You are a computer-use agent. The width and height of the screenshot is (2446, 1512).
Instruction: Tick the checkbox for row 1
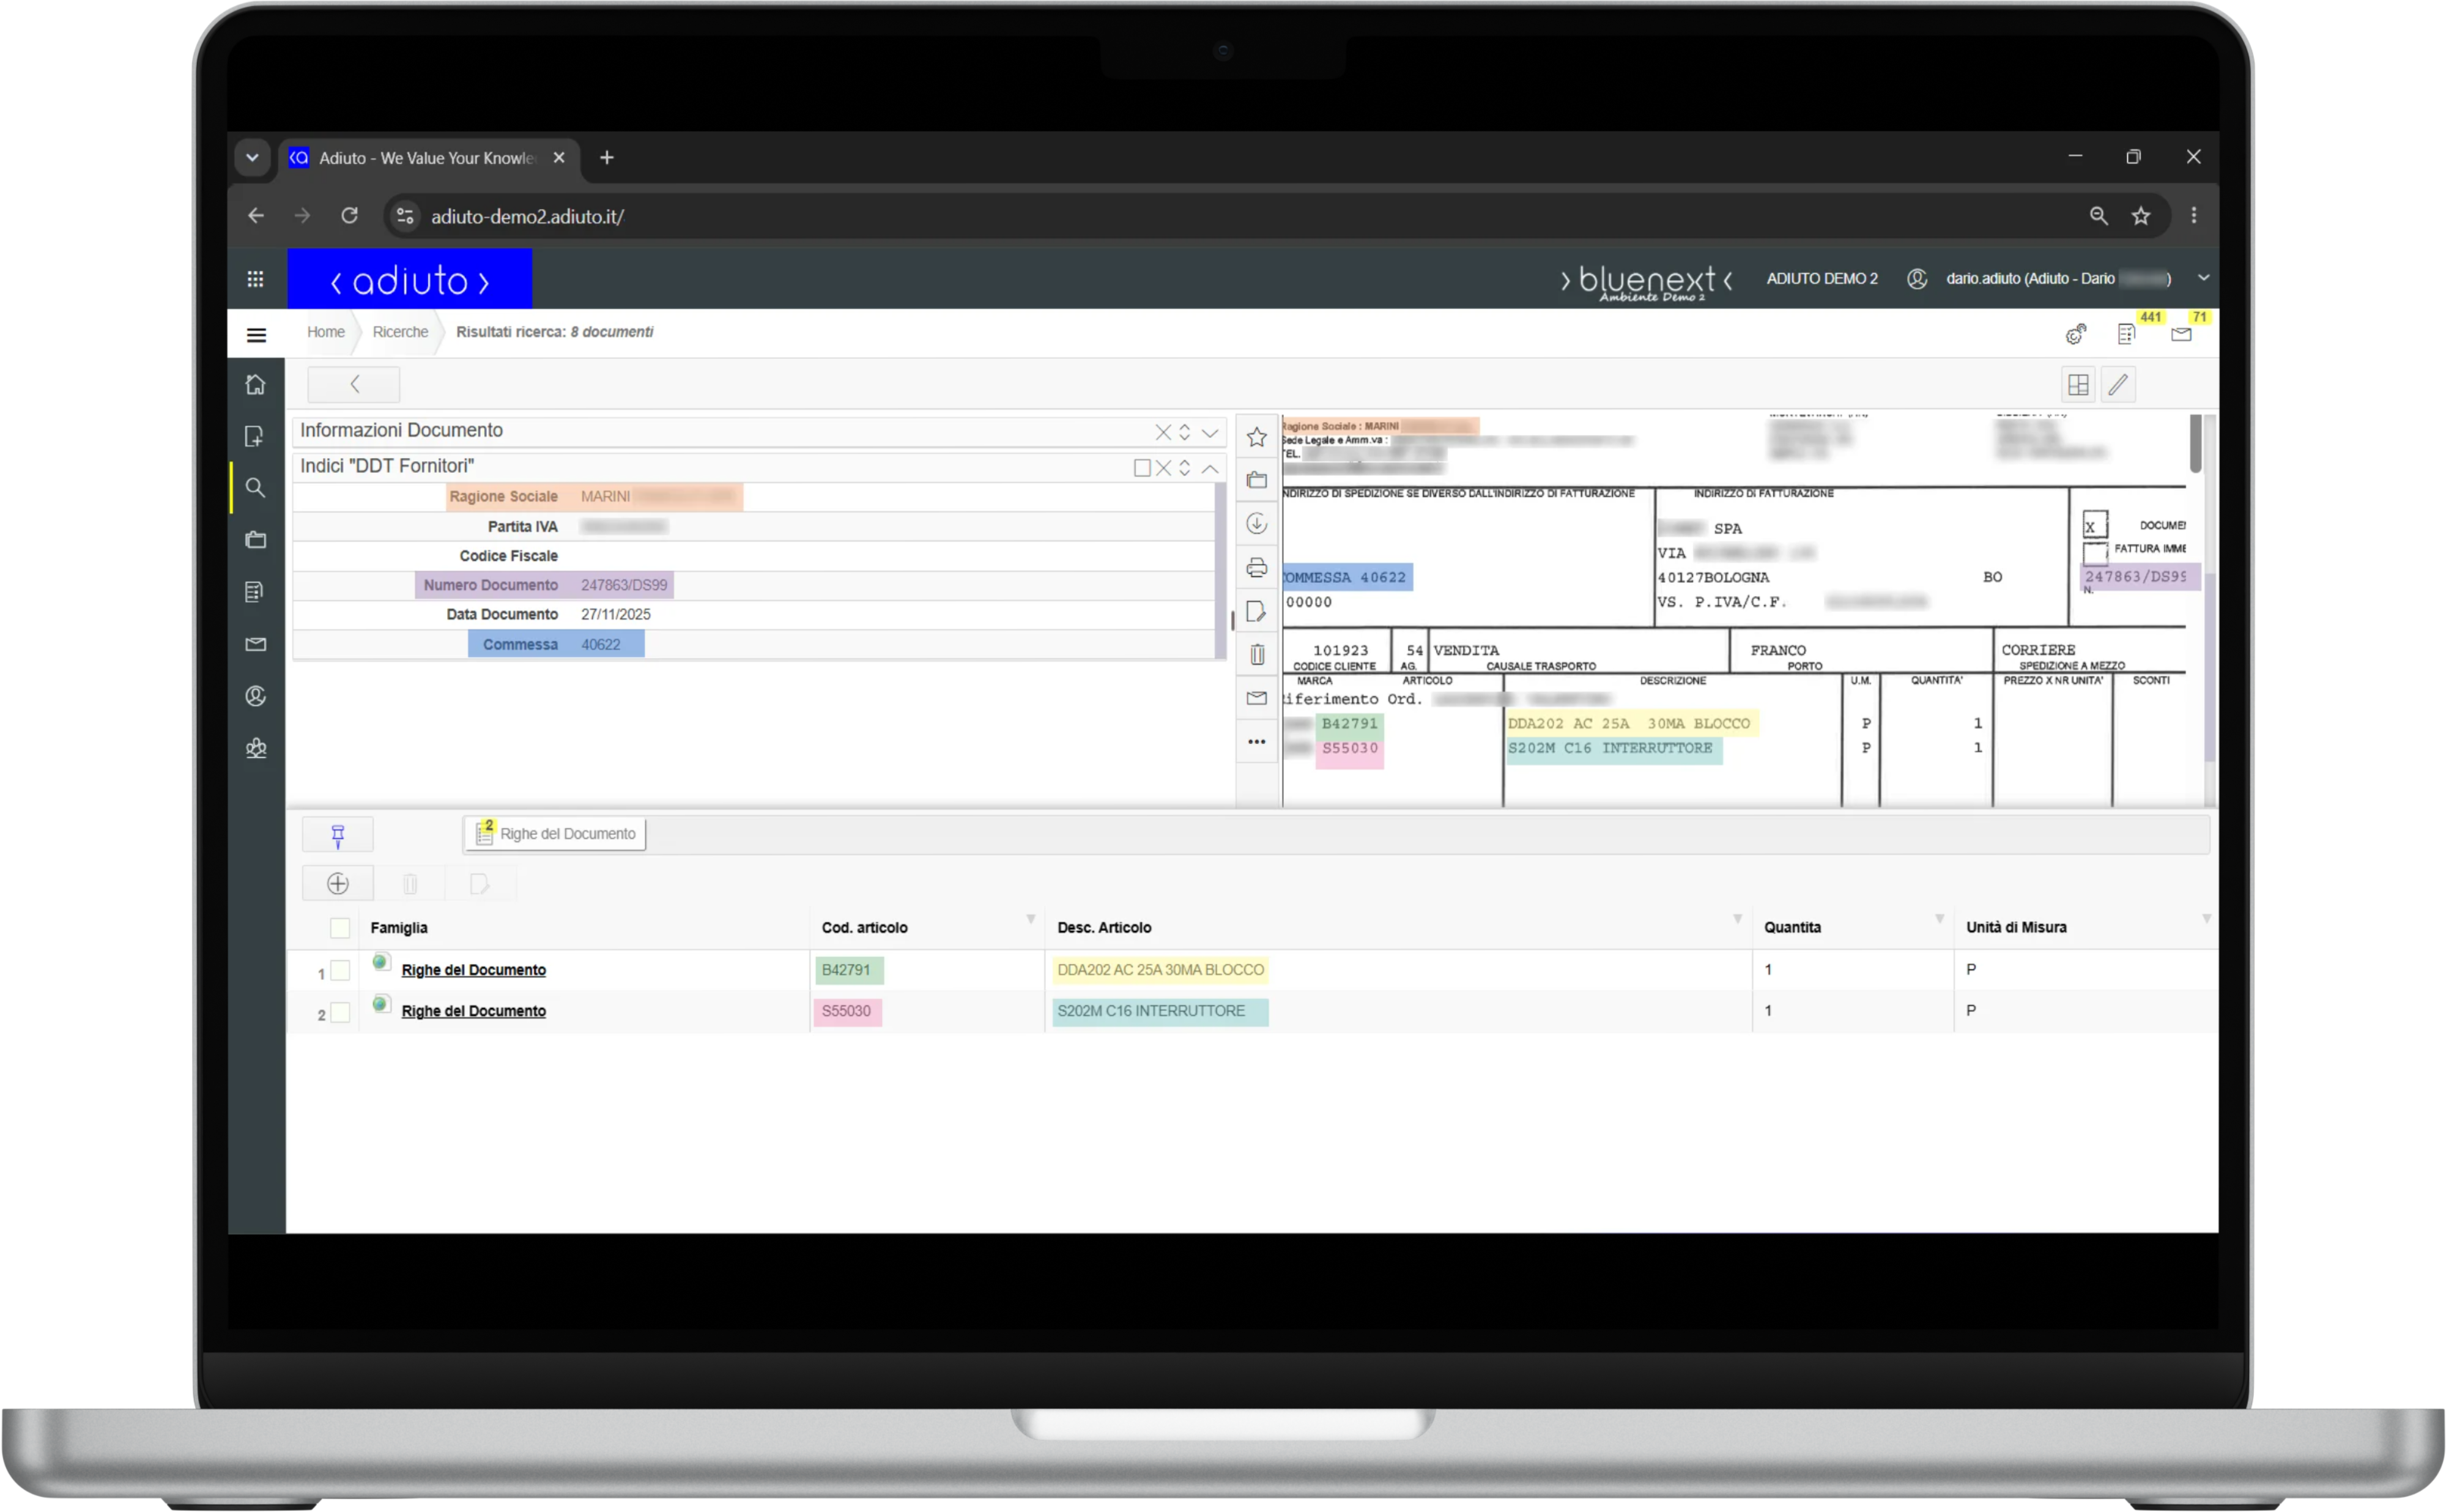(x=340, y=971)
